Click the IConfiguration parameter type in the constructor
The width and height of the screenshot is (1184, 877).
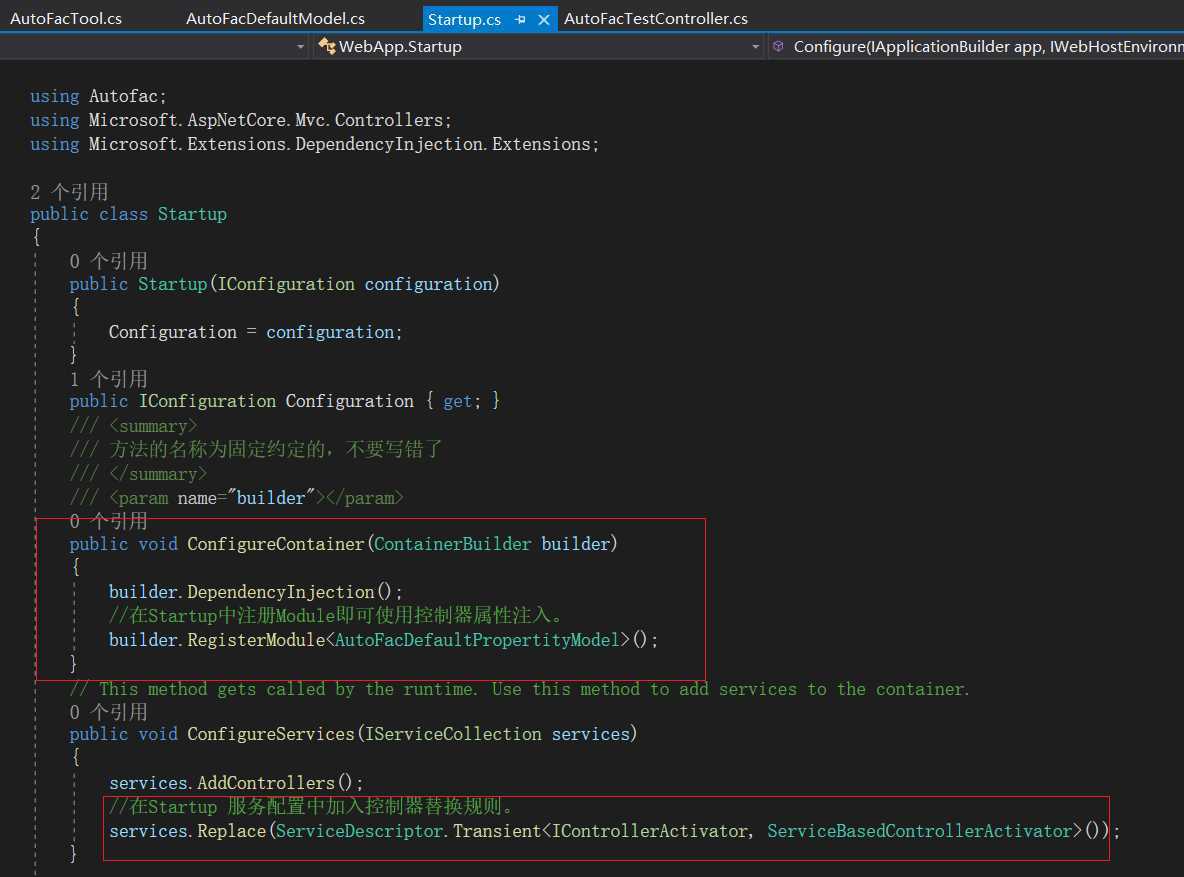tap(286, 284)
